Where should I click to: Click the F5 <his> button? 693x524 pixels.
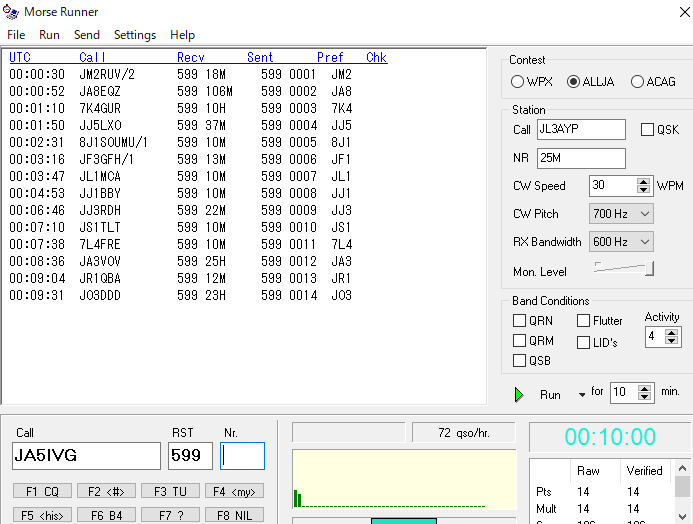click(x=42, y=515)
